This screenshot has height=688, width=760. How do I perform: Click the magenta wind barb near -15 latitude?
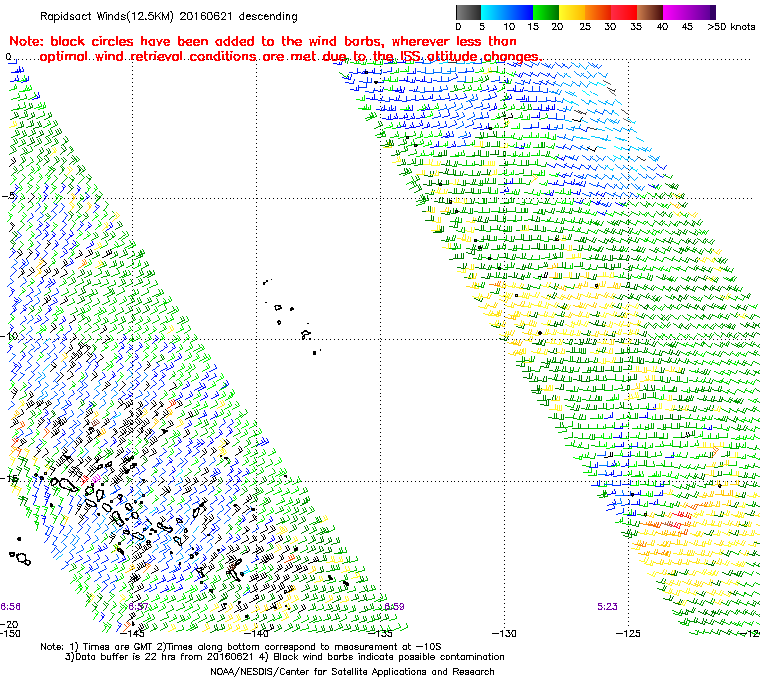96,478
